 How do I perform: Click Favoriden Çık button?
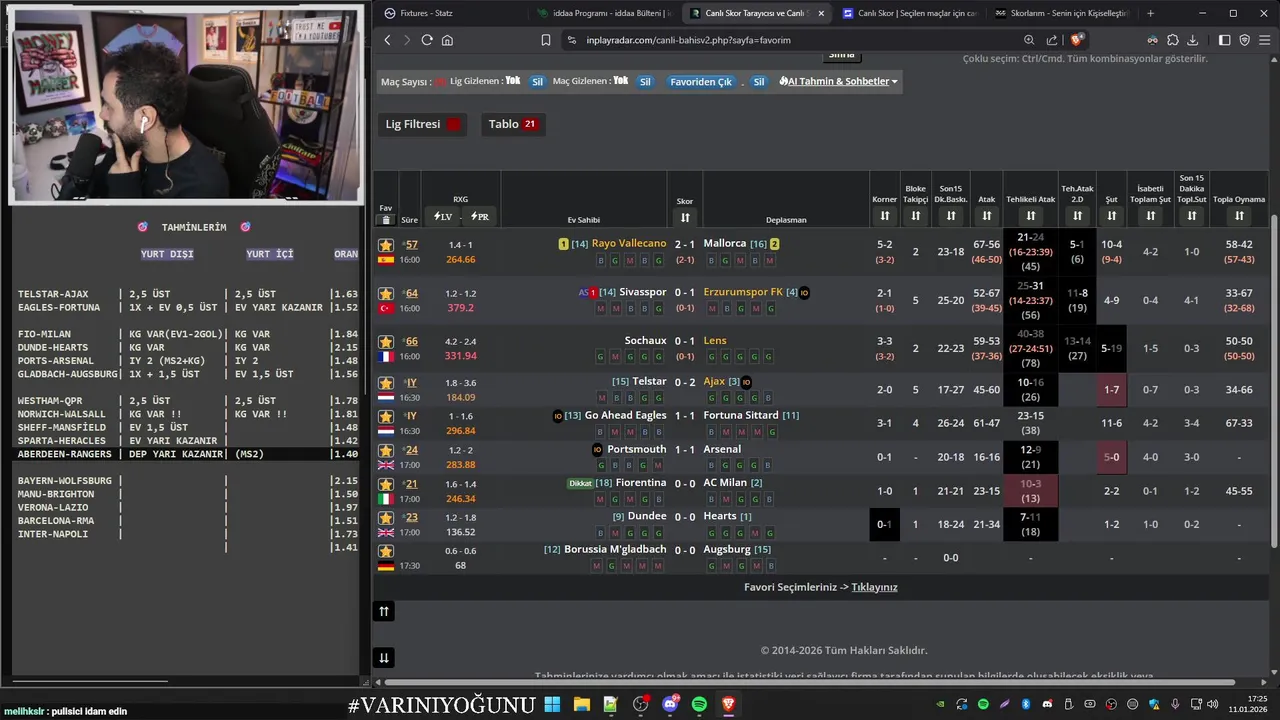[701, 82]
